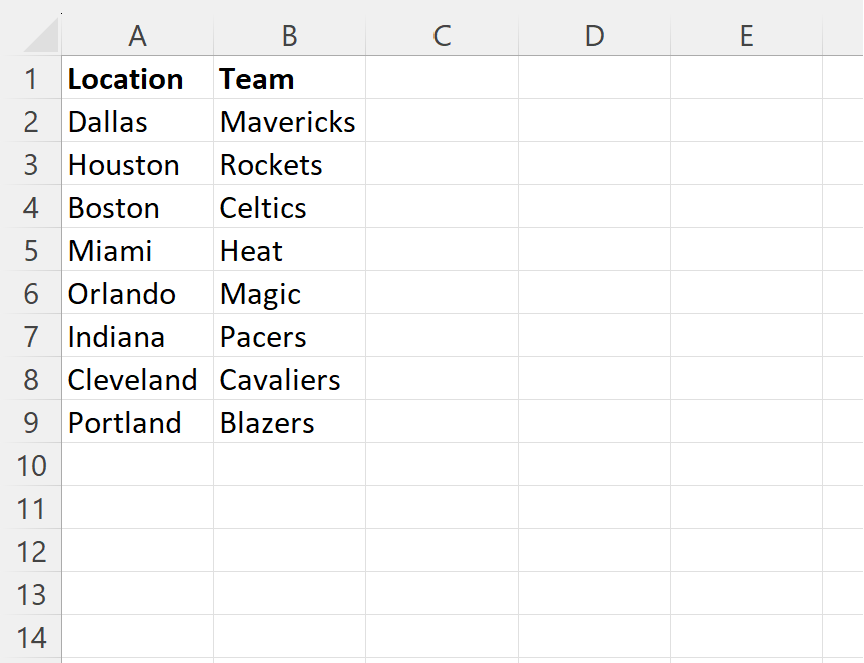Select column C header
This screenshot has height=663, width=864.
442,36
